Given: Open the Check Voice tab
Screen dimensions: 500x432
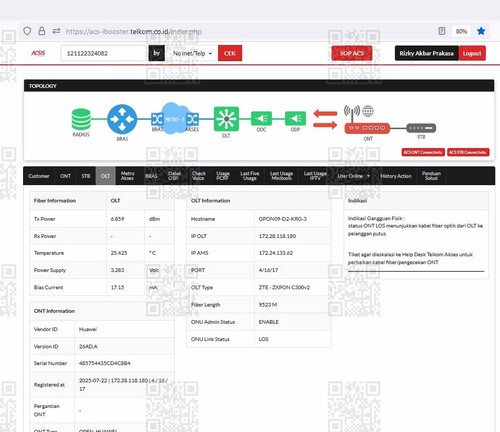Looking at the screenshot, I should (x=198, y=176).
